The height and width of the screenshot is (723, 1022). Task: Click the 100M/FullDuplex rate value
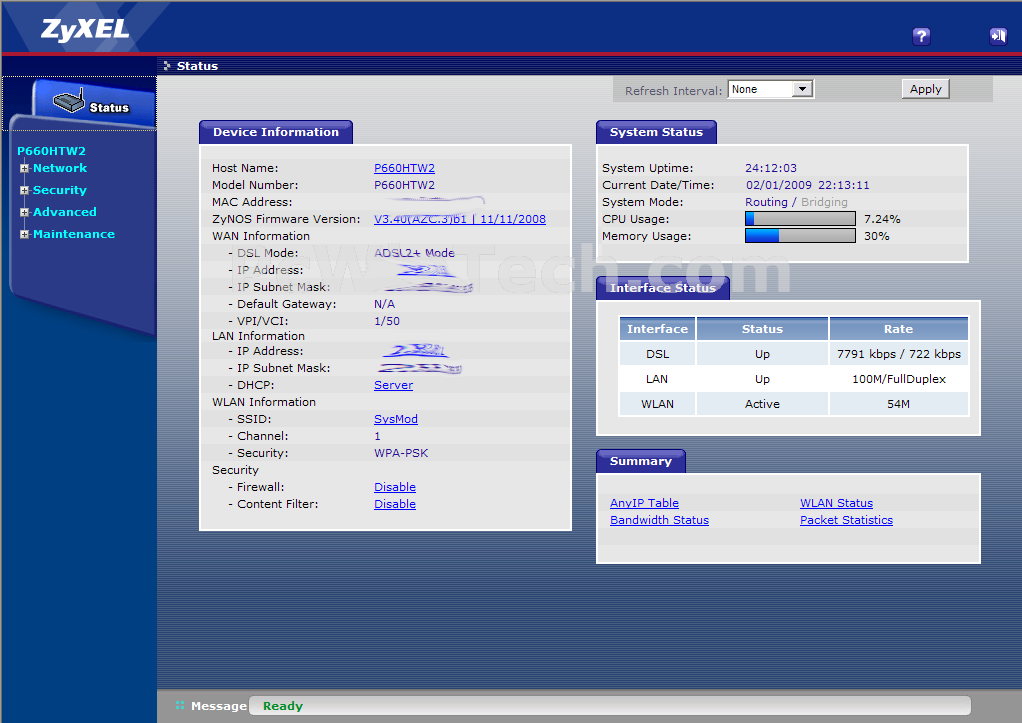point(898,379)
